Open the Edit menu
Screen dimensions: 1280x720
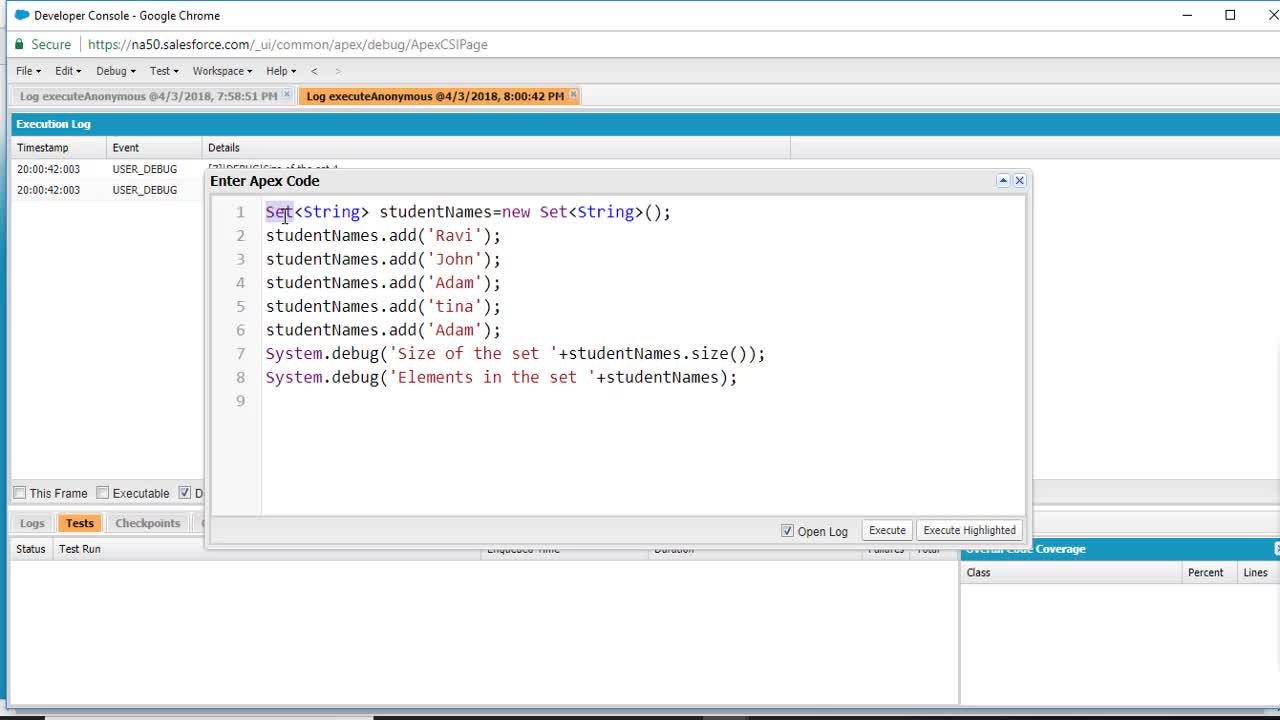click(68, 71)
